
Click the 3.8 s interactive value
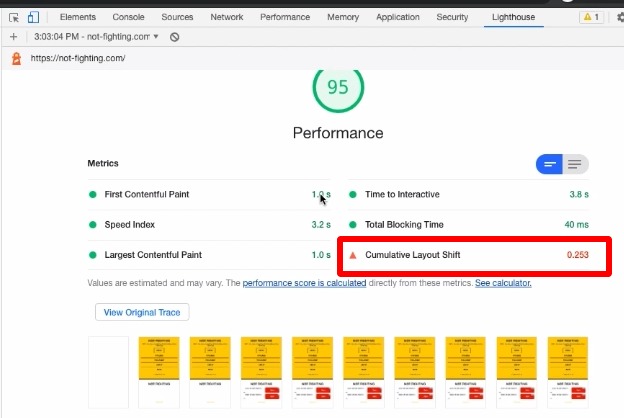[x=579, y=194]
